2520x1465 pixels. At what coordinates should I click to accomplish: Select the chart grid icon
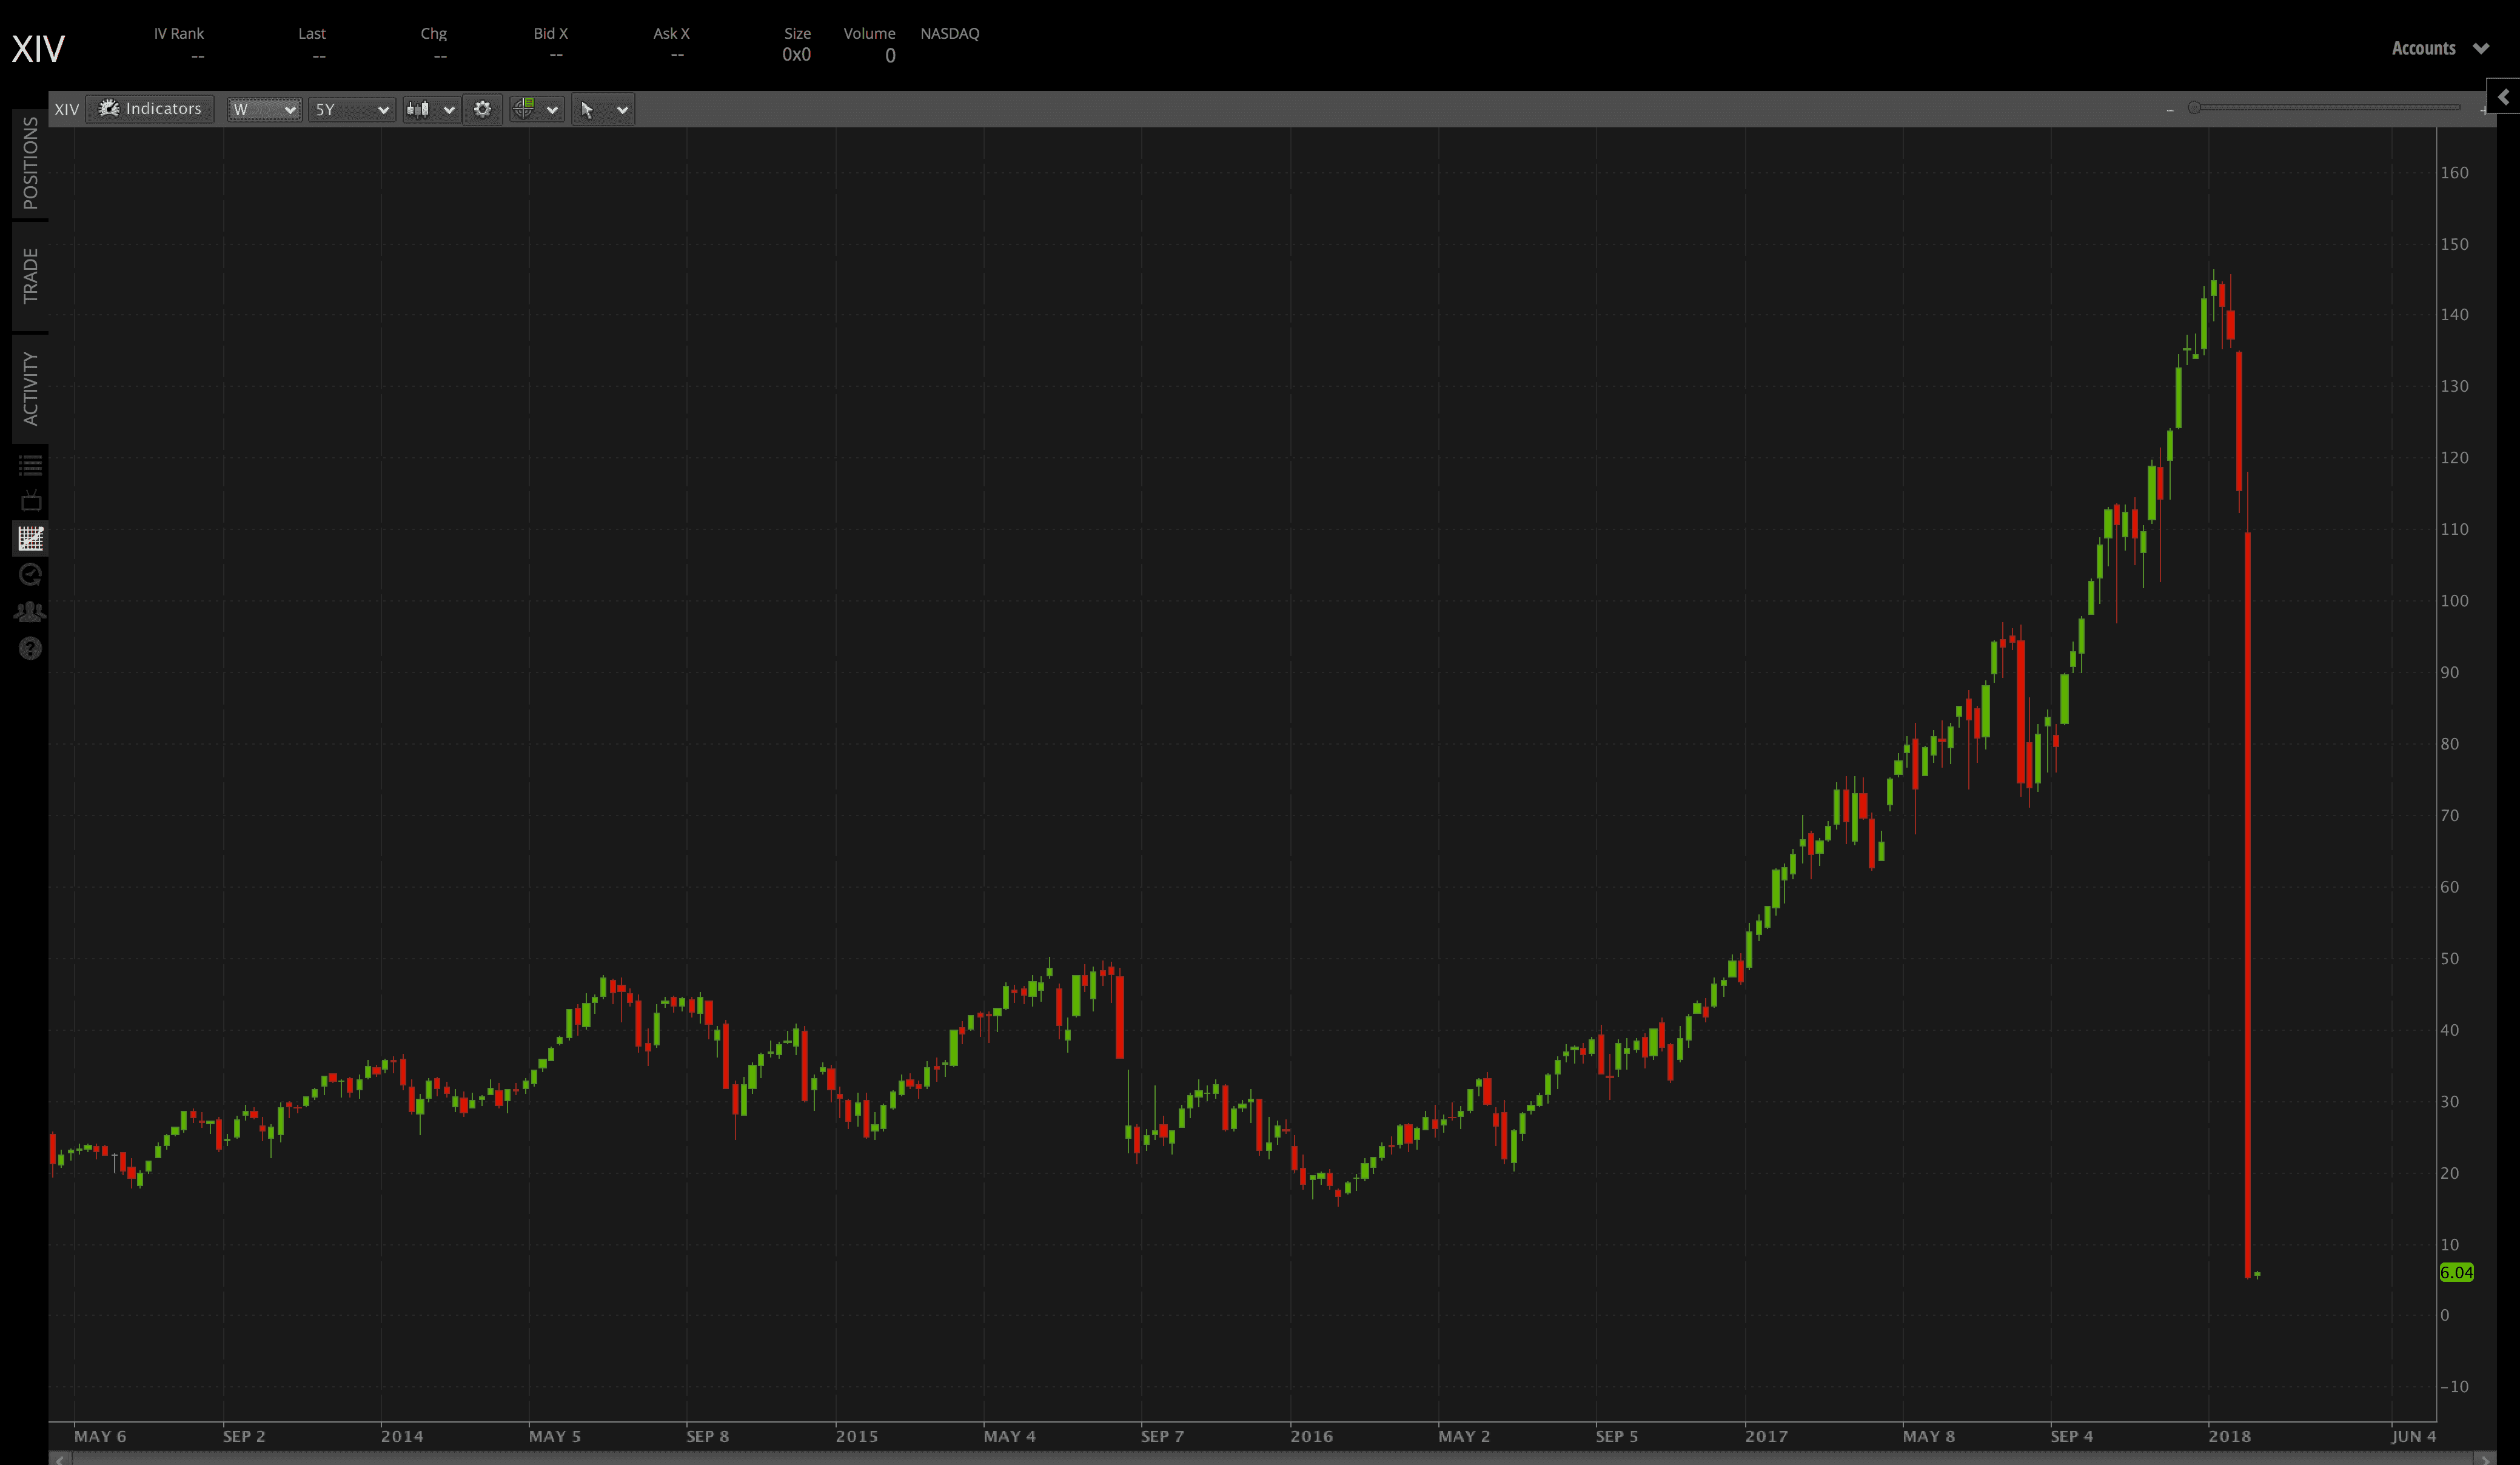pos(31,538)
